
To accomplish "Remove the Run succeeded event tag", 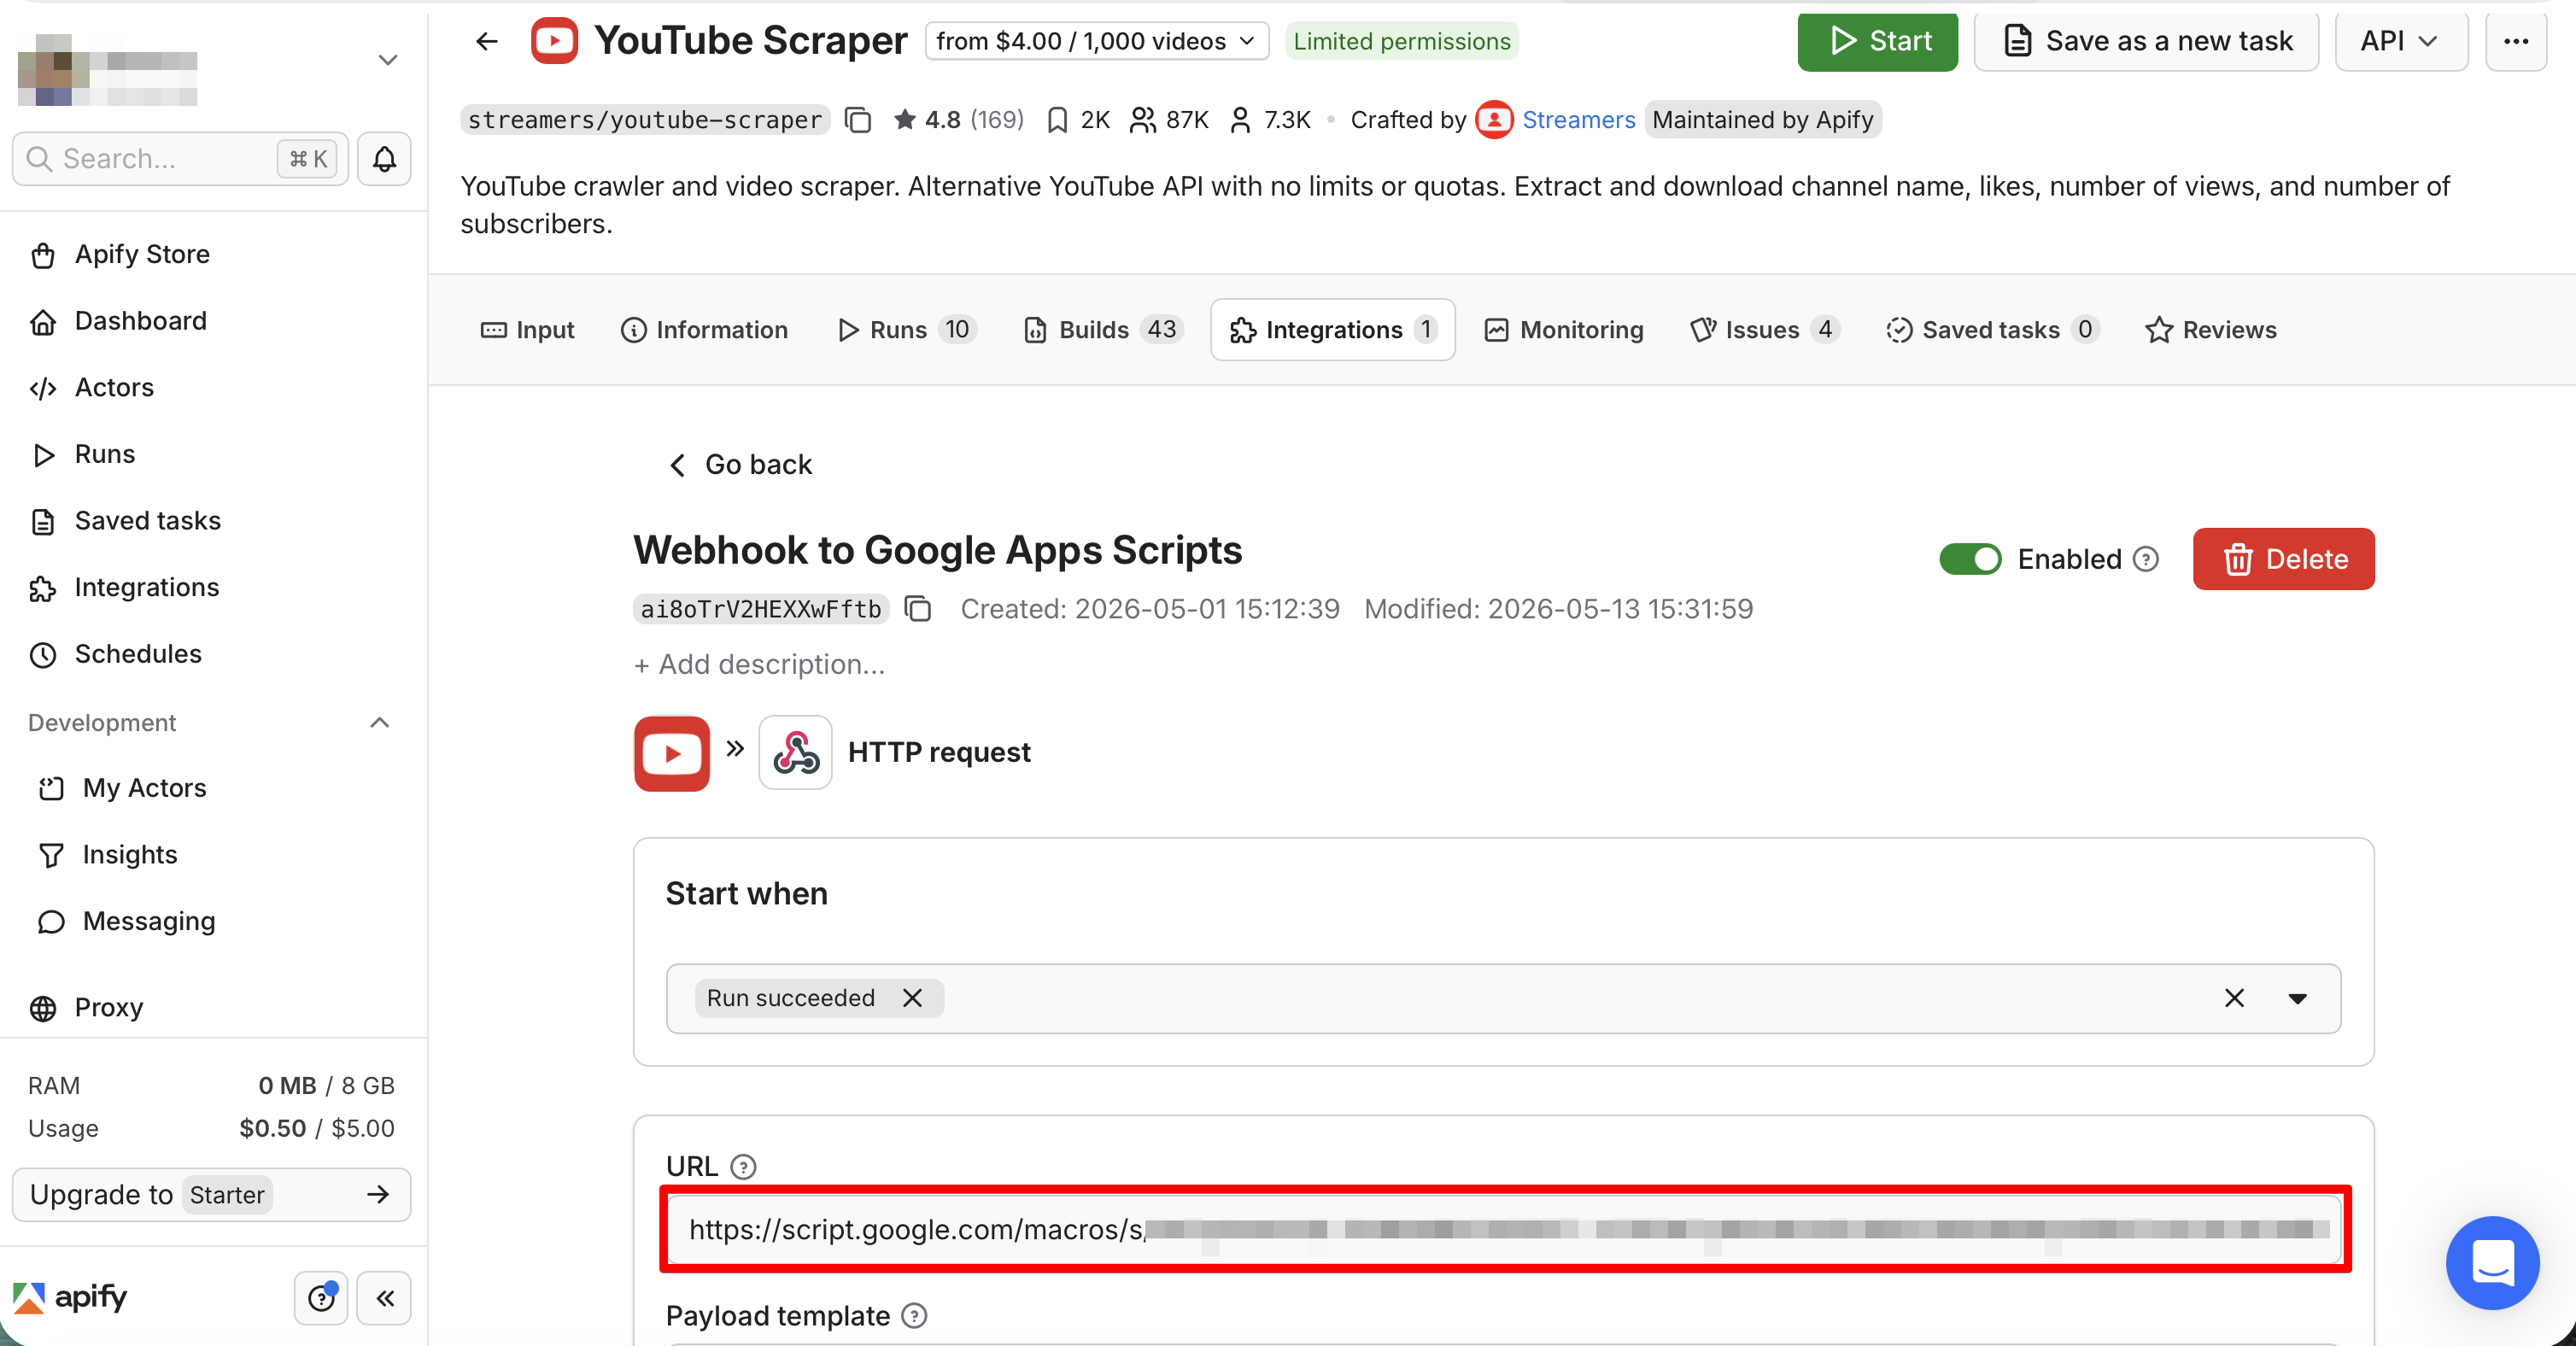I will pos(912,998).
